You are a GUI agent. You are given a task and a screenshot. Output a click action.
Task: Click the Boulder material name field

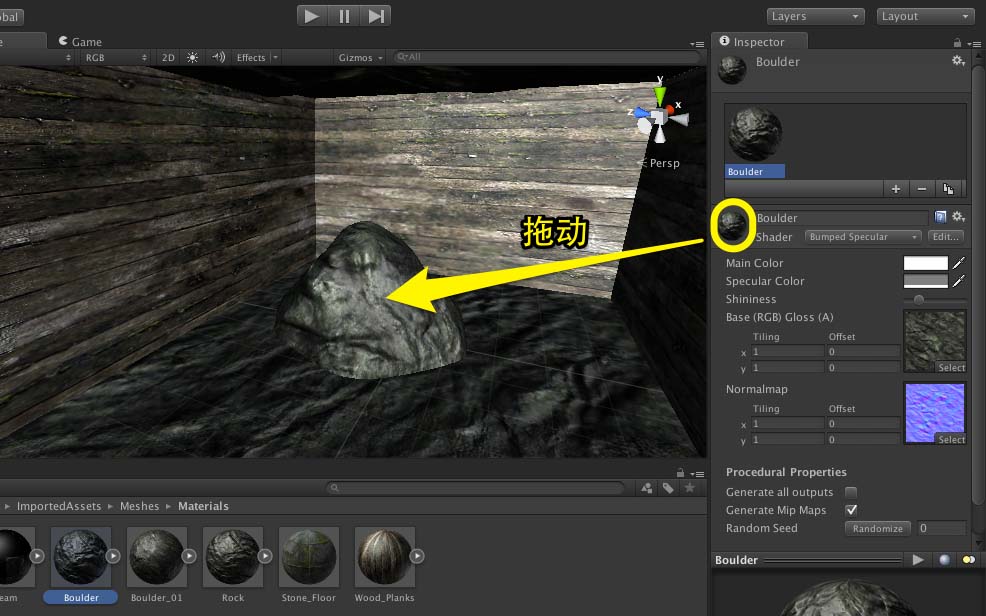(841, 218)
